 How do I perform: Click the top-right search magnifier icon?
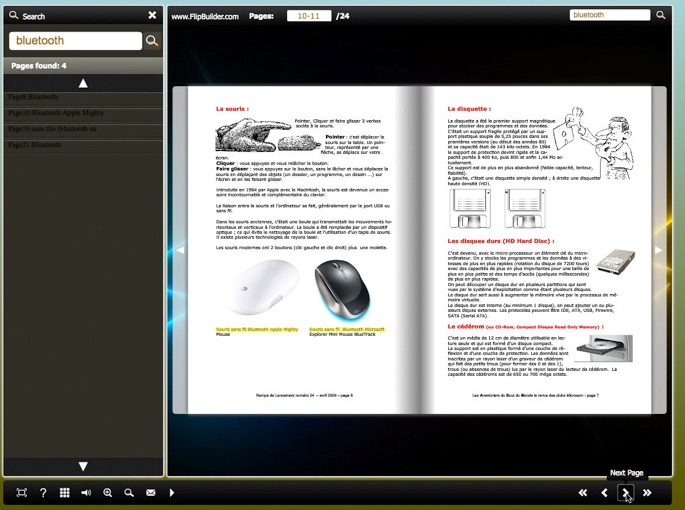[x=661, y=15]
